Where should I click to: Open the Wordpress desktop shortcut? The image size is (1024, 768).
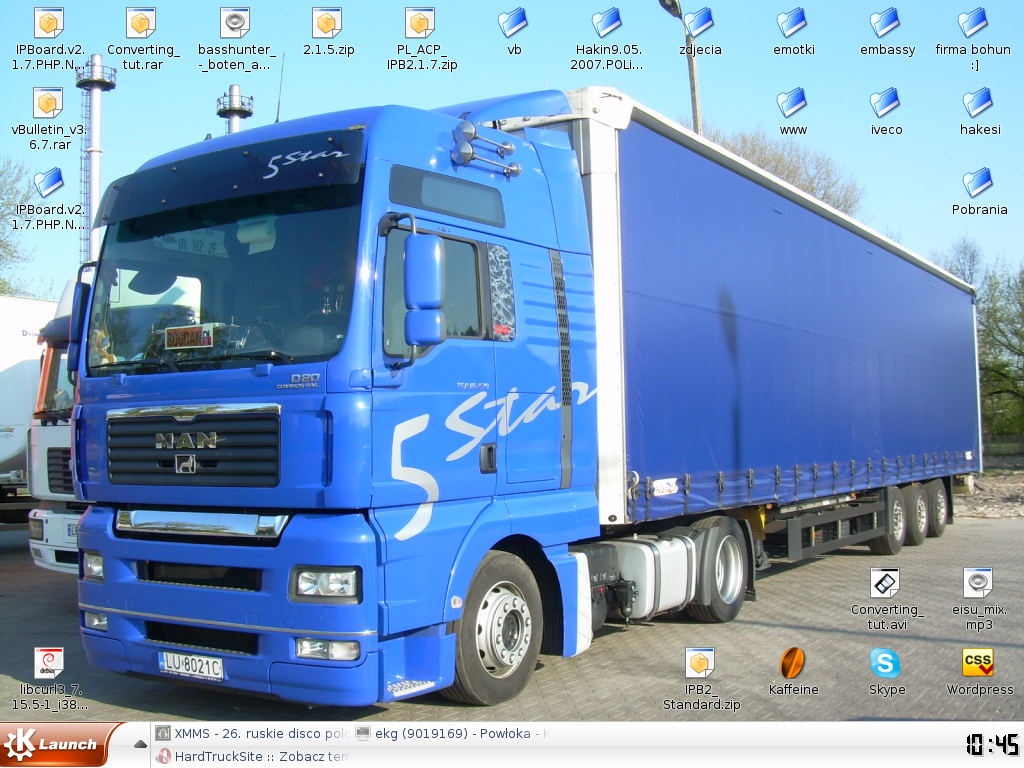coord(978,663)
